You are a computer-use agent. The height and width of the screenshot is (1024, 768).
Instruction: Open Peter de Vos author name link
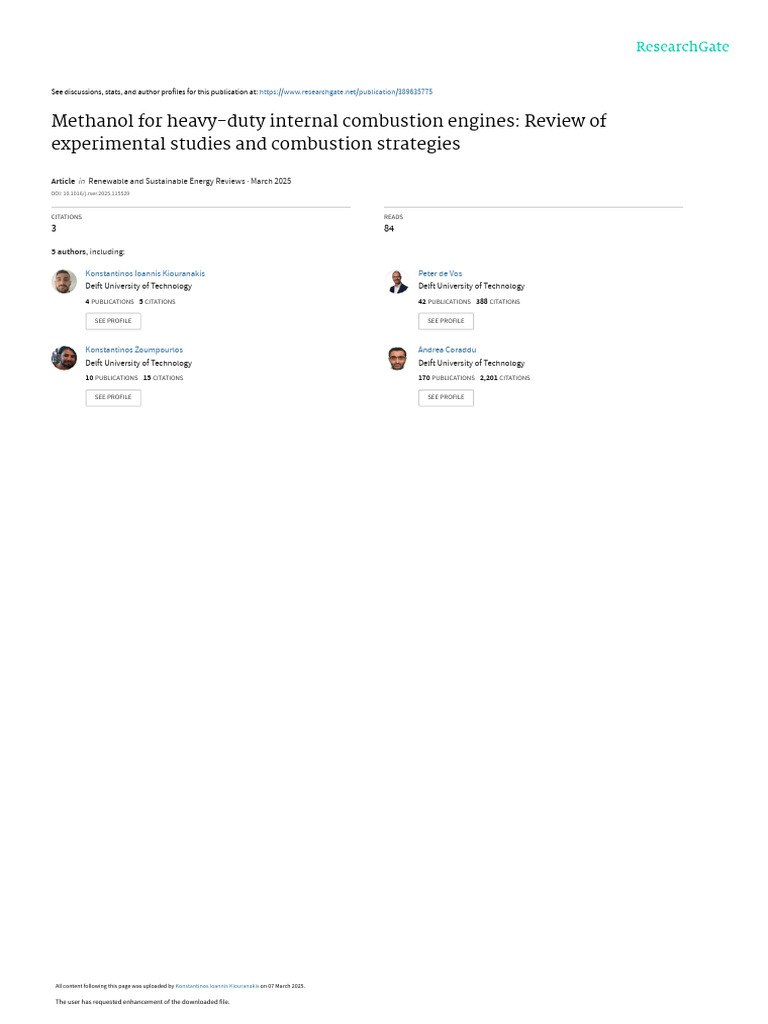point(440,273)
